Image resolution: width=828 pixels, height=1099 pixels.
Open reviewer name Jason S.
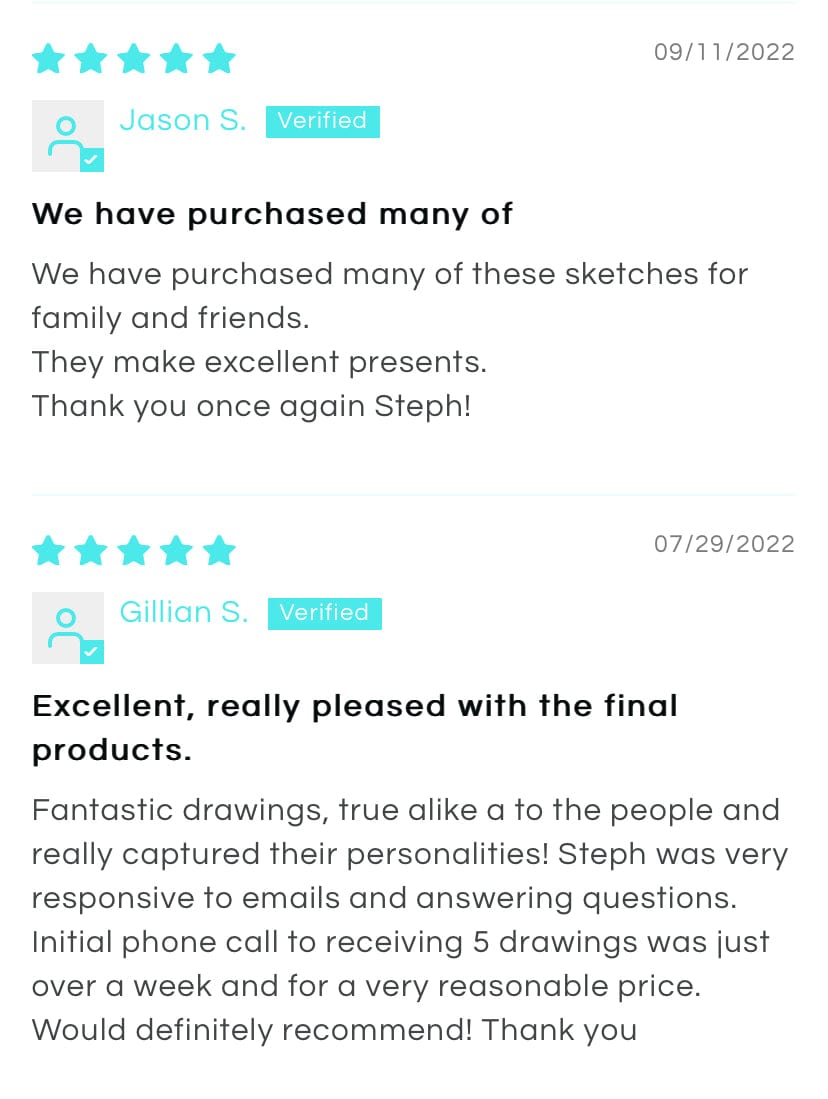182,121
